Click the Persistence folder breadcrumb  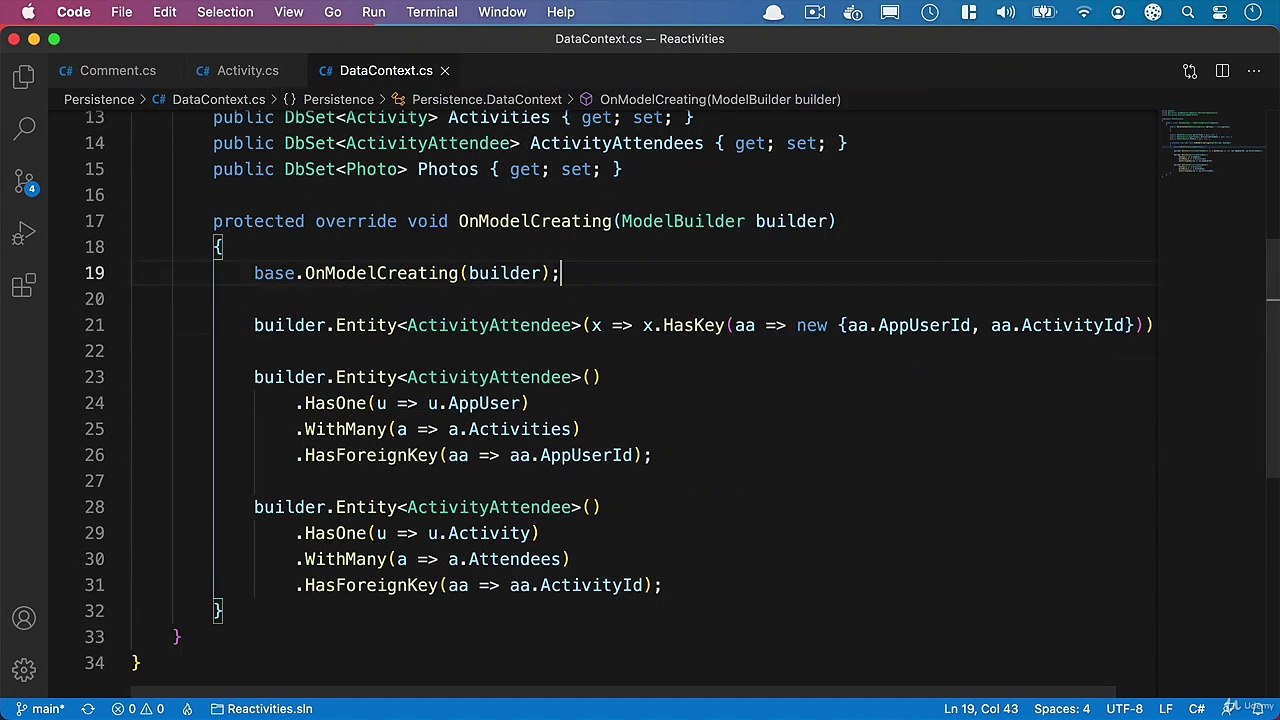pos(99,99)
